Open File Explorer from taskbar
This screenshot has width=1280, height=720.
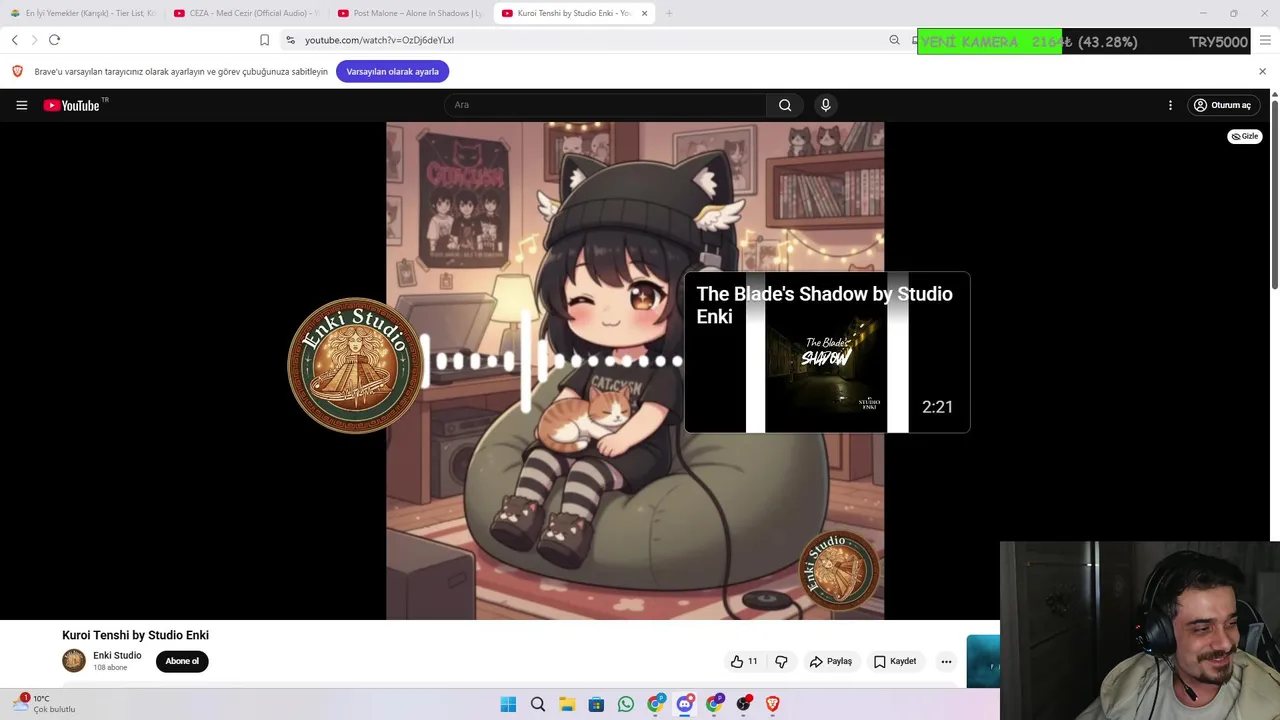(567, 704)
